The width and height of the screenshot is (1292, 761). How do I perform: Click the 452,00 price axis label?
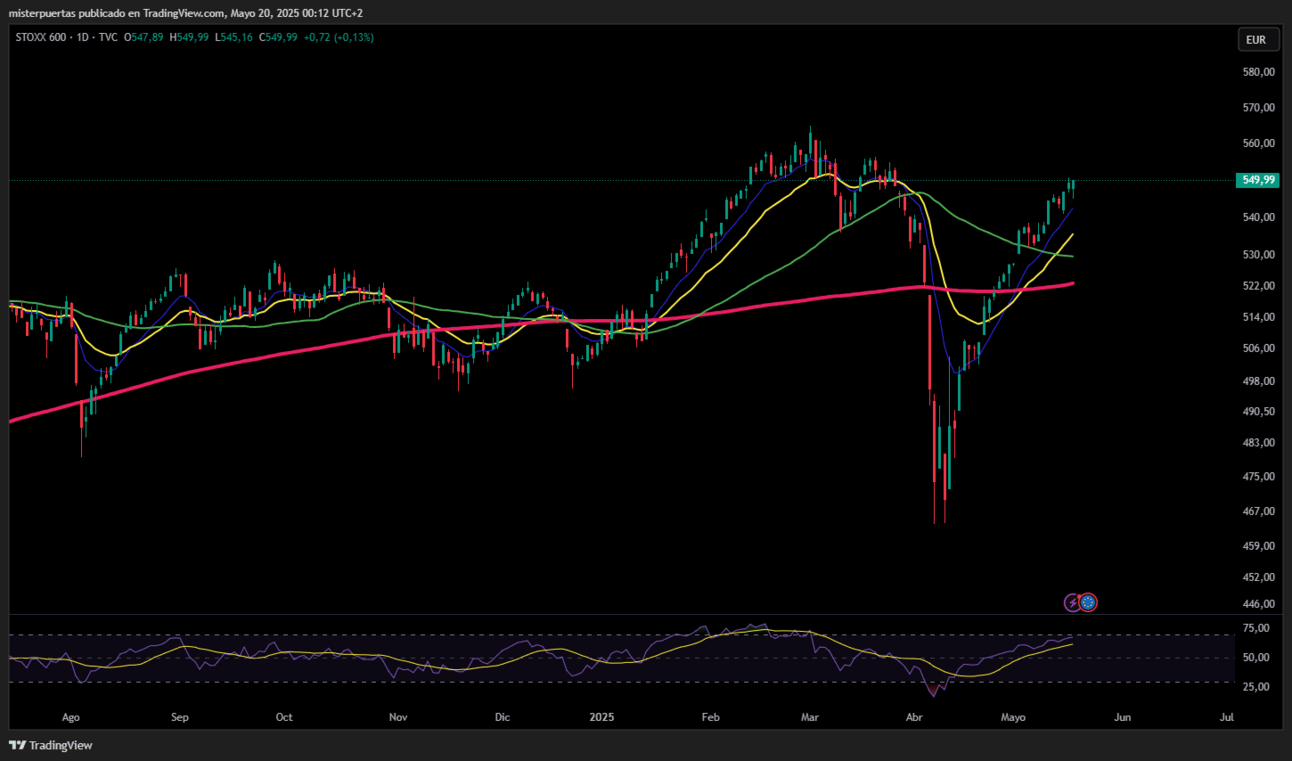[x=1258, y=577]
